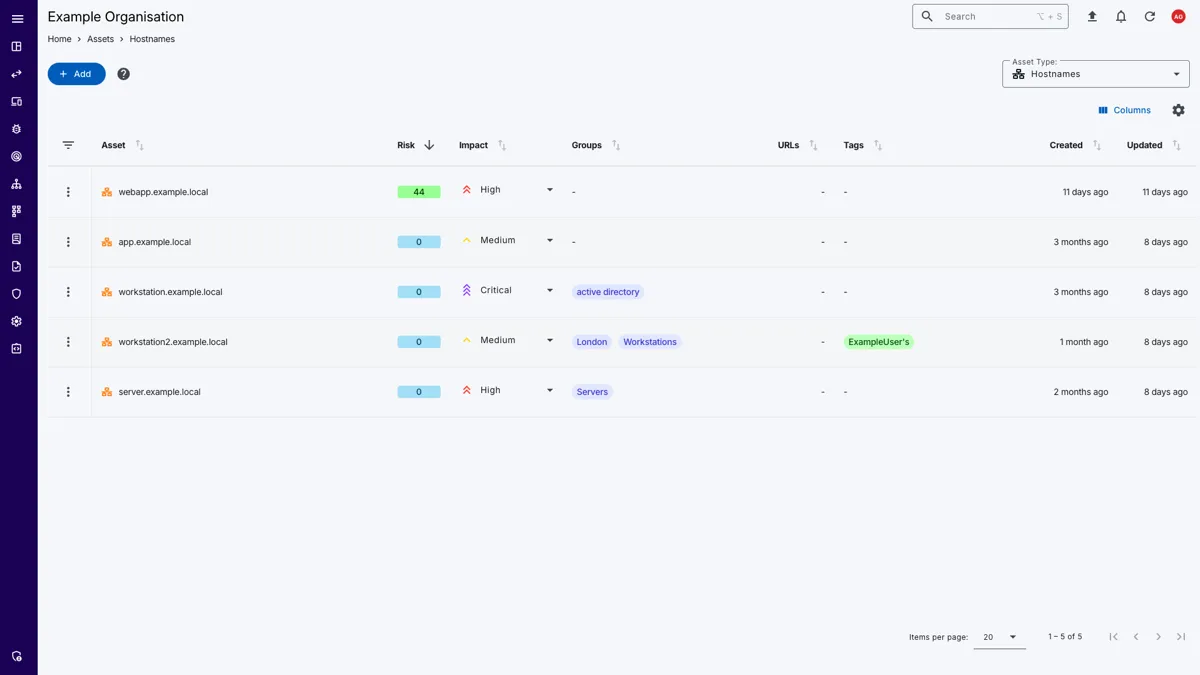Viewport: 1200px width, 675px height.
Task: Go to Home in breadcrumb
Action: [59, 39]
